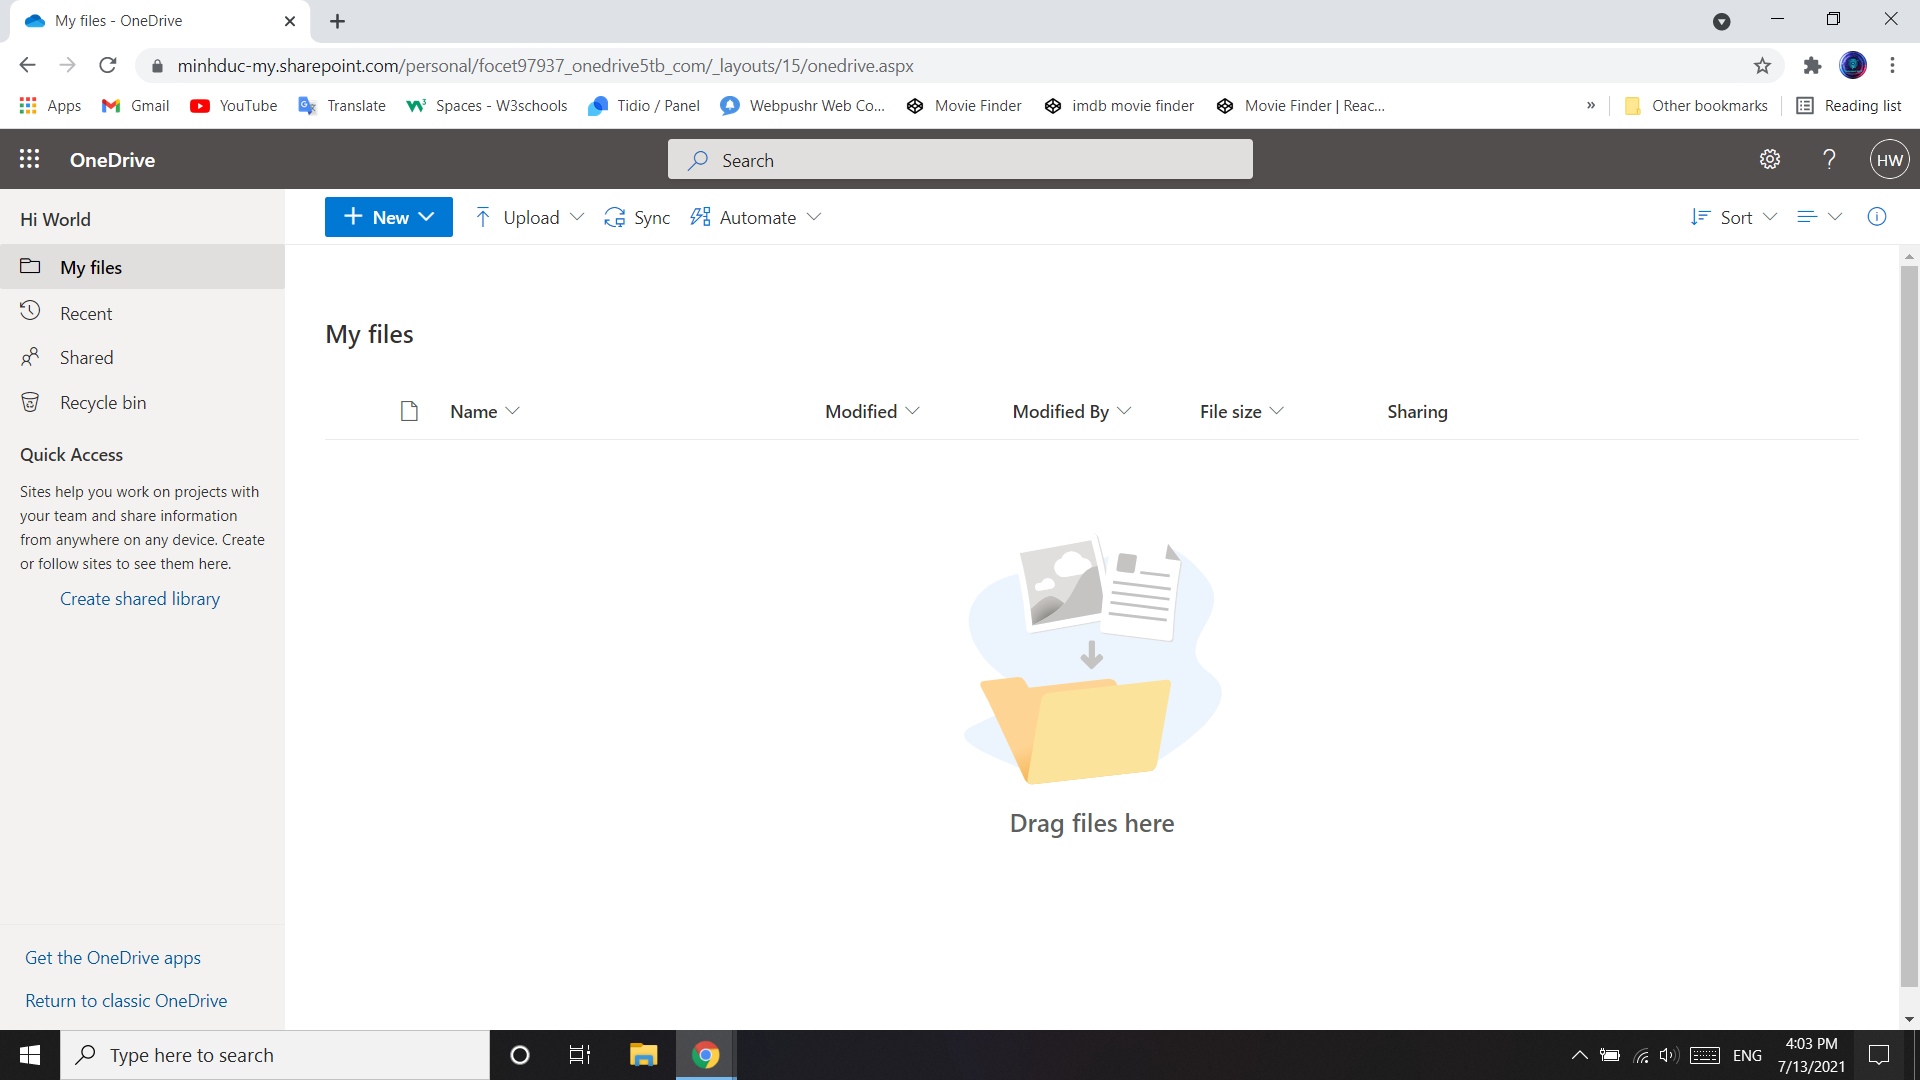Open the Automate tool
Screen dimensions: 1920x1080
click(745, 217)
